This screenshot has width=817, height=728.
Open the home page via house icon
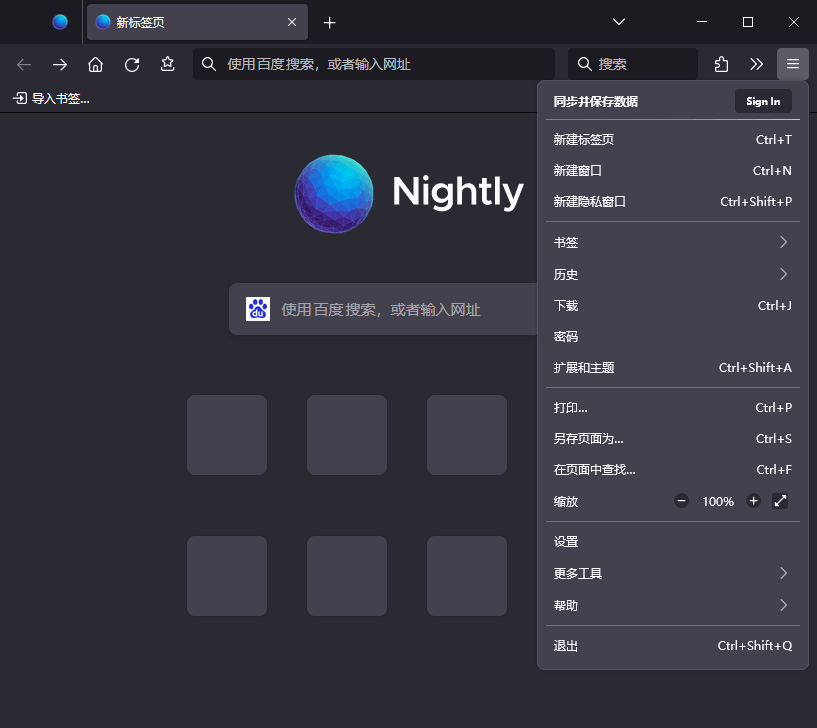click(95, 65)
